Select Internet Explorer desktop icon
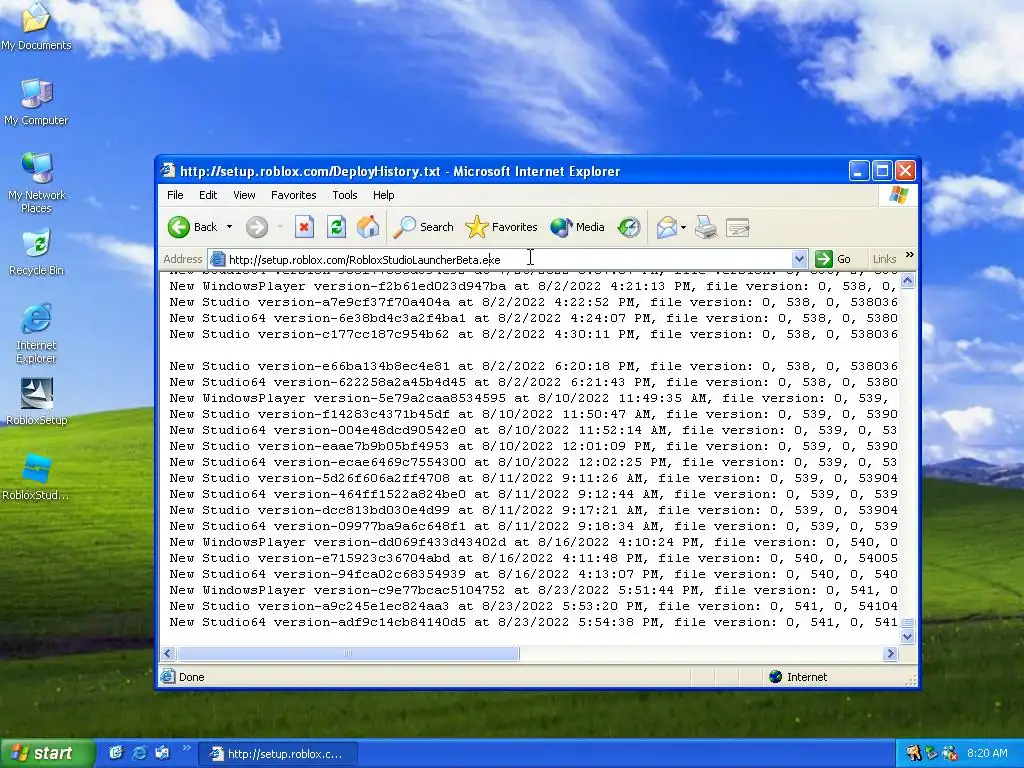The height and width of the screenshot is (768, 1024). [x=36, y=333]
